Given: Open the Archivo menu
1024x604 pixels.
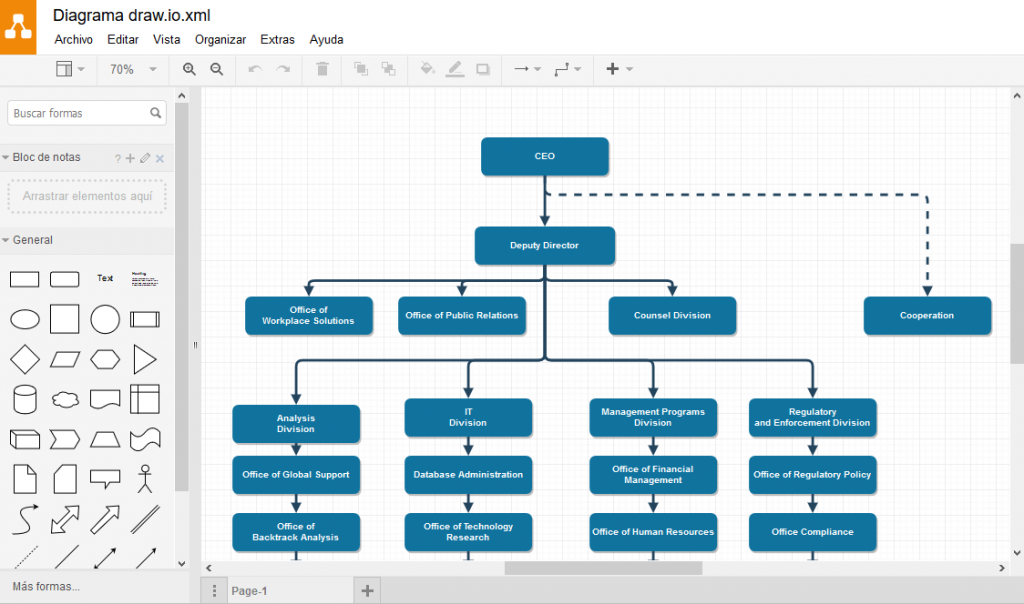Looking at the screenshot, I should pyautogui.click(x=73, y=40).
